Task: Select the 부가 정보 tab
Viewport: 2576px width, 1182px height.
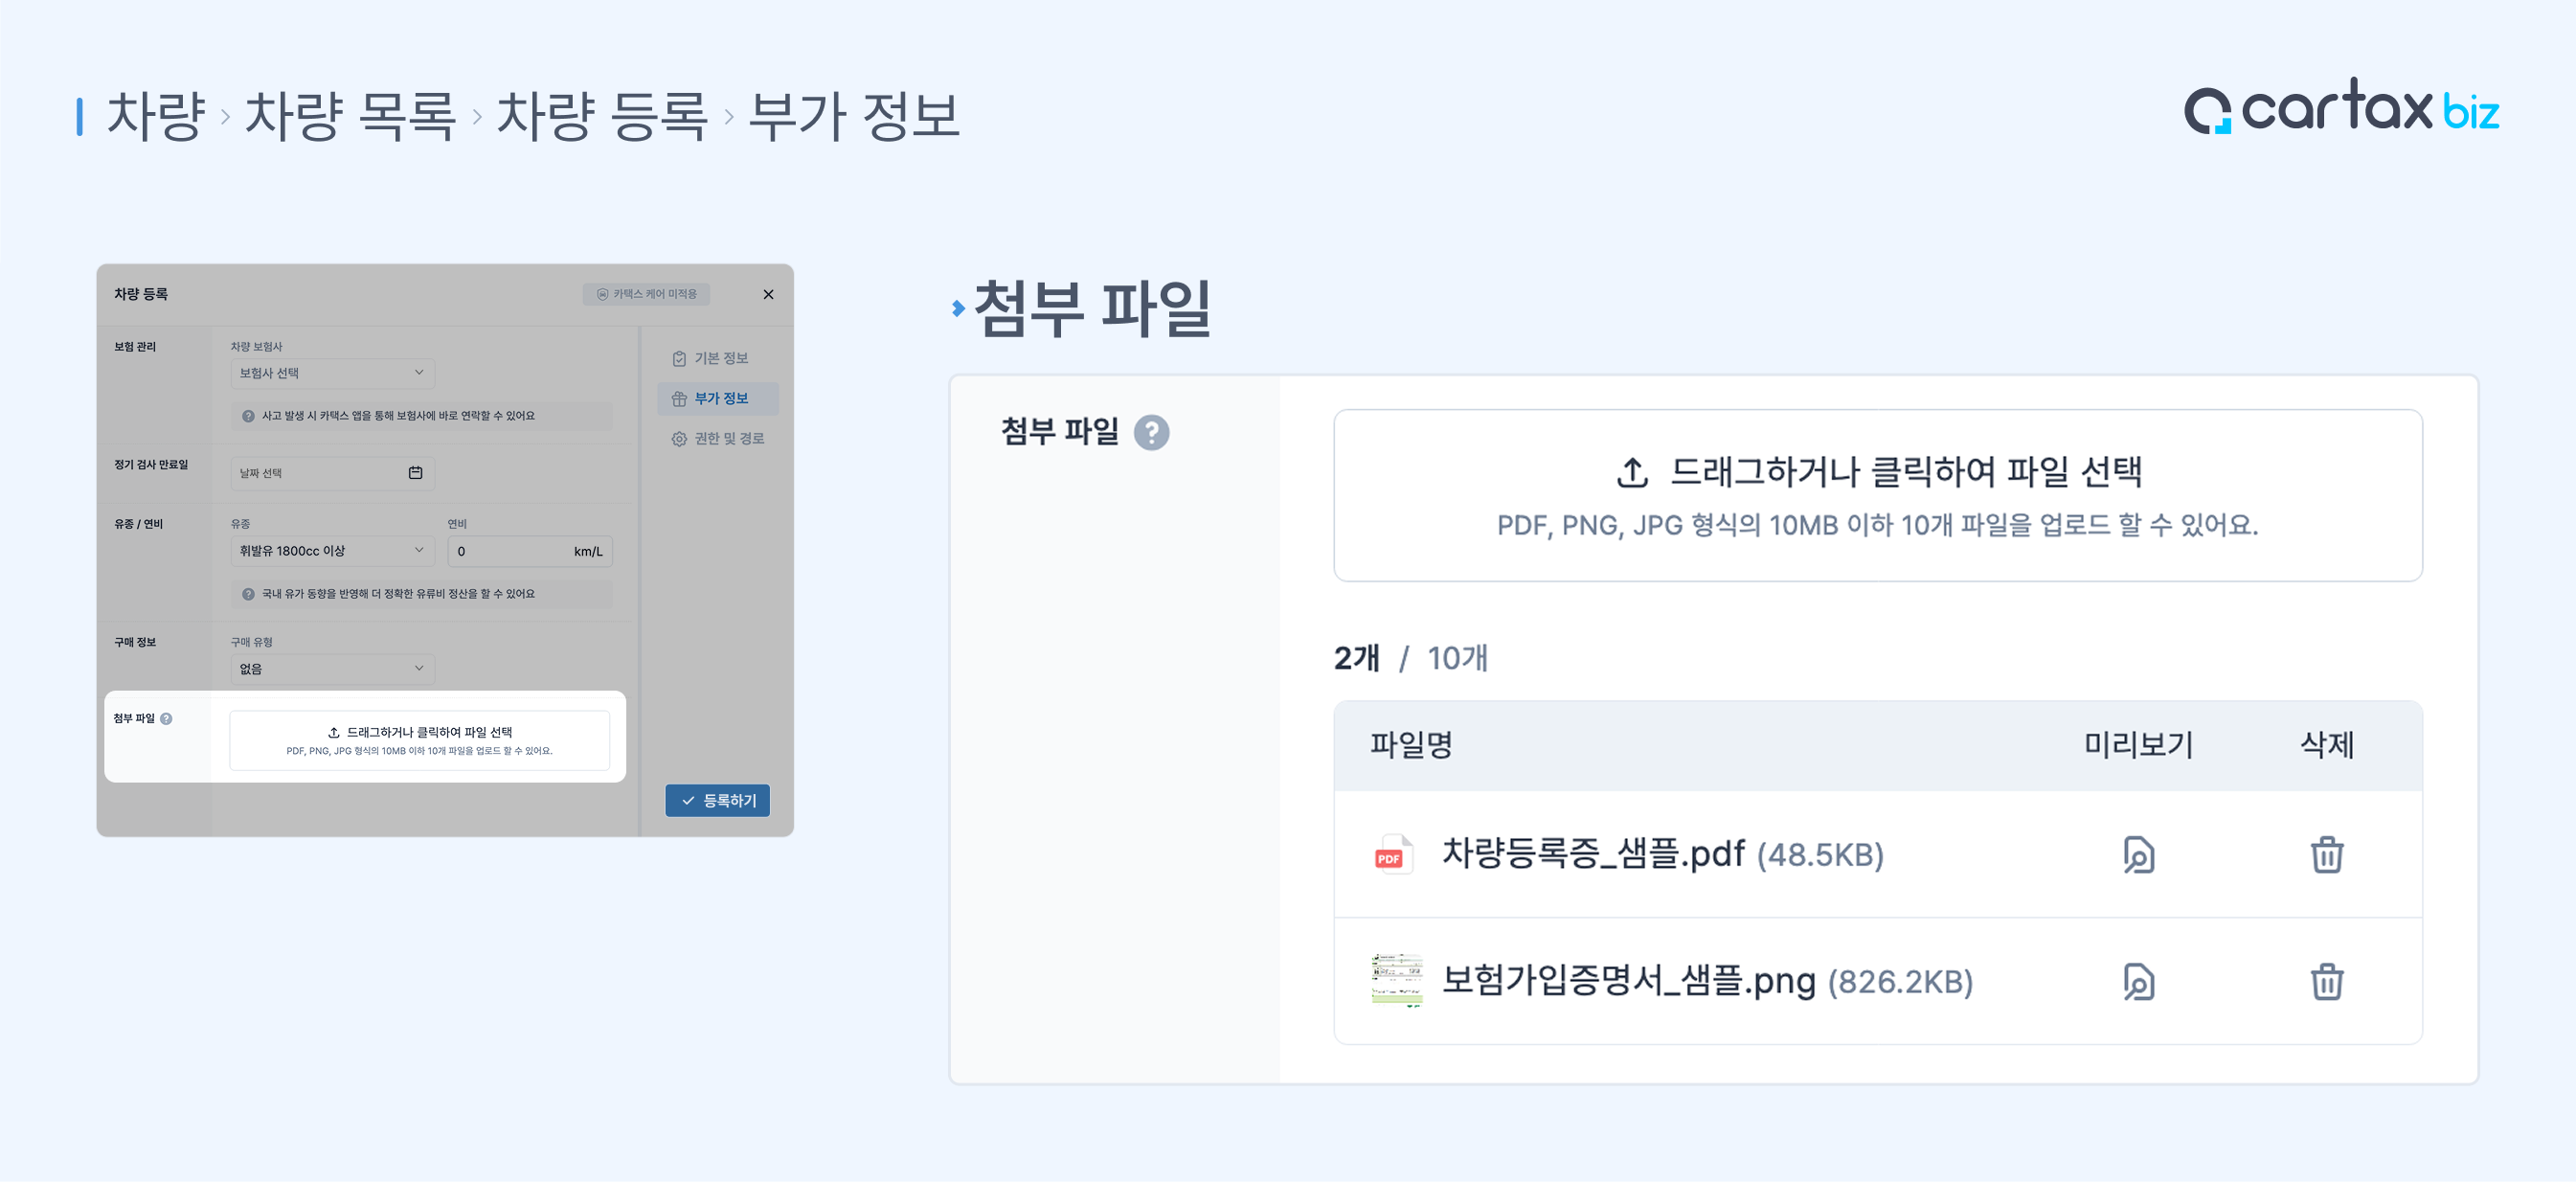Action: pyautogui.click(x=719, y=398)
